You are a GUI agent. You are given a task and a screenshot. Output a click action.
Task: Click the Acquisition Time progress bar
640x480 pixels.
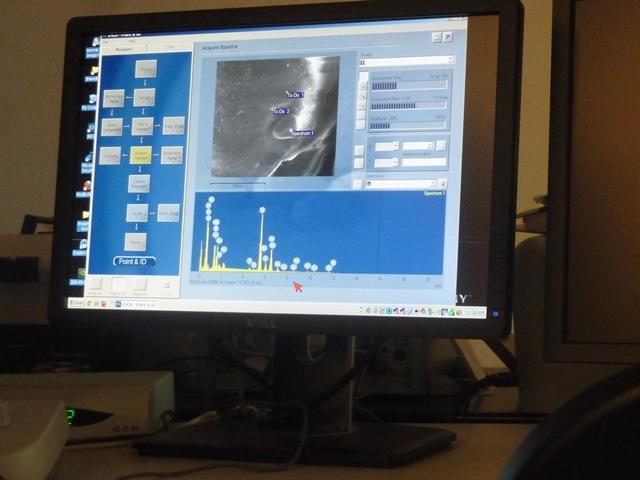point(409,86)
